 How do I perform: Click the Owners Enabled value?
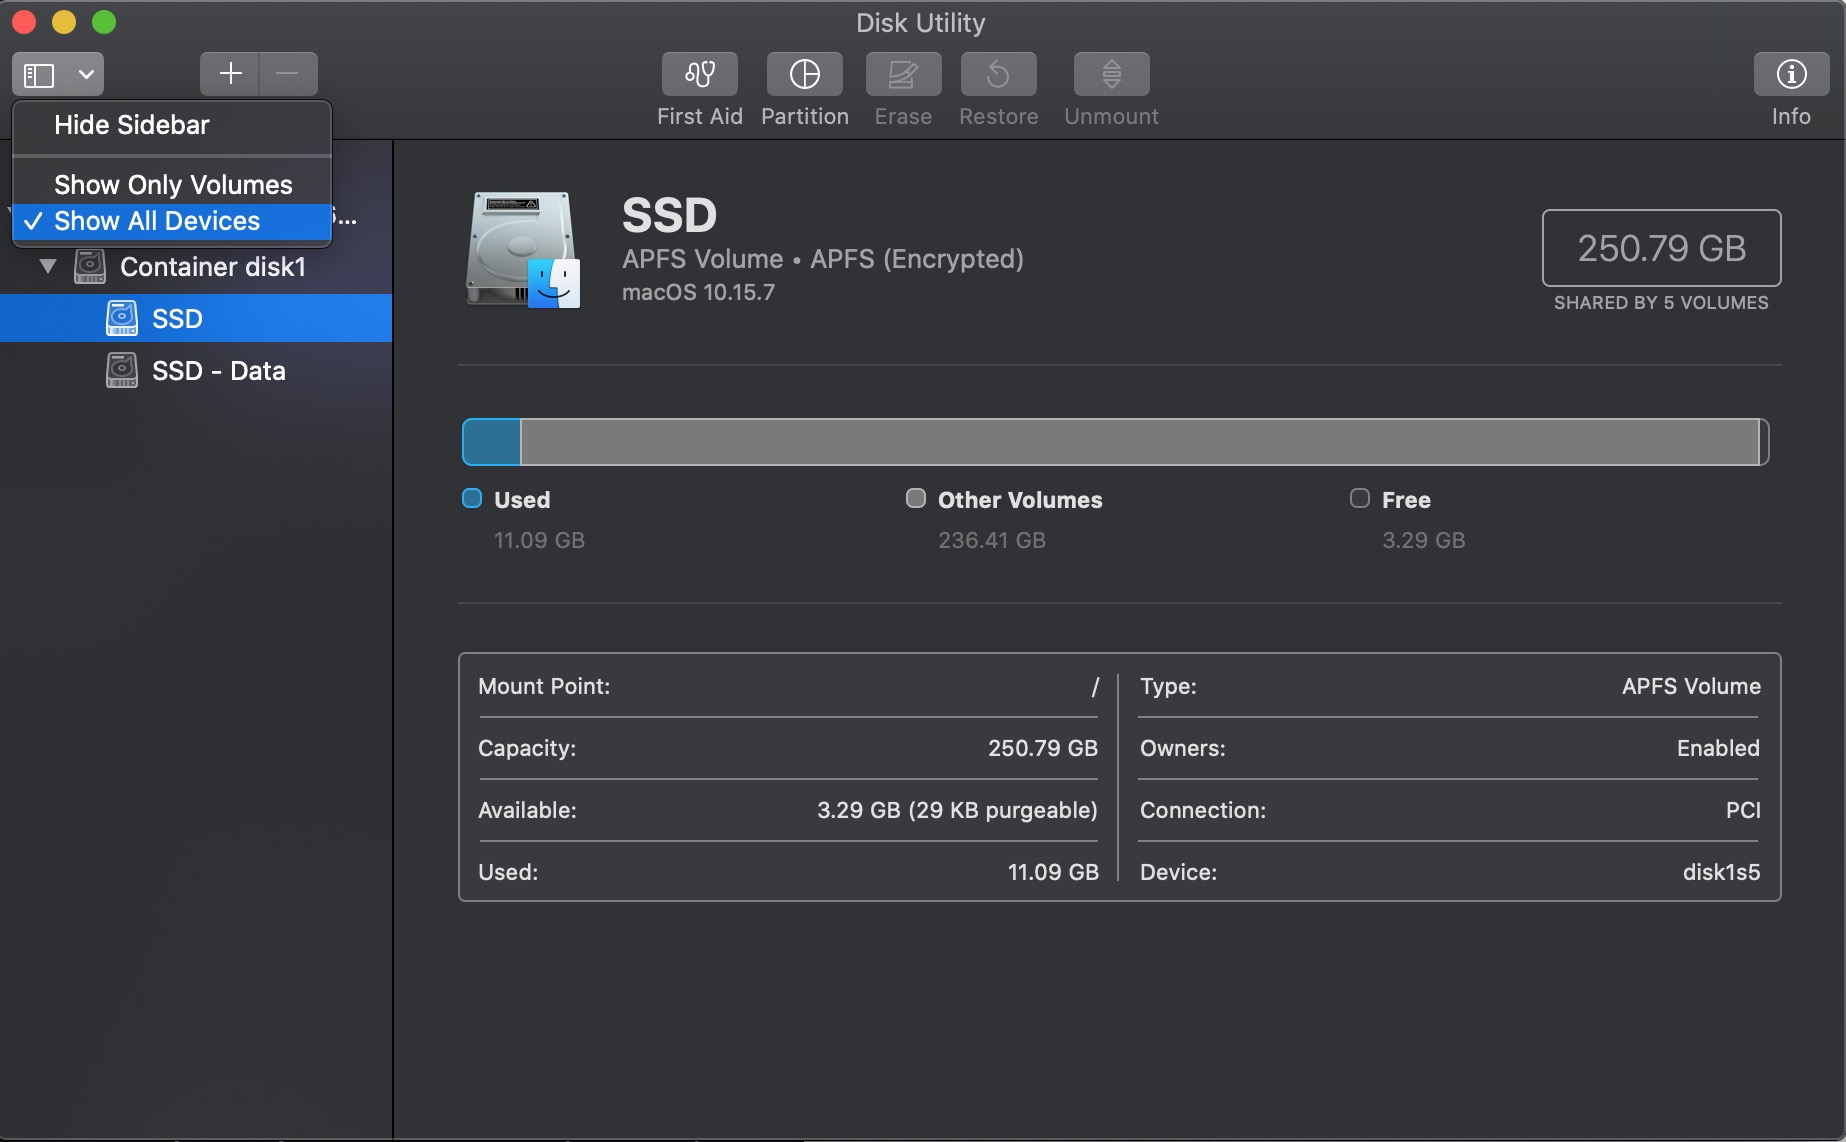1718,748
